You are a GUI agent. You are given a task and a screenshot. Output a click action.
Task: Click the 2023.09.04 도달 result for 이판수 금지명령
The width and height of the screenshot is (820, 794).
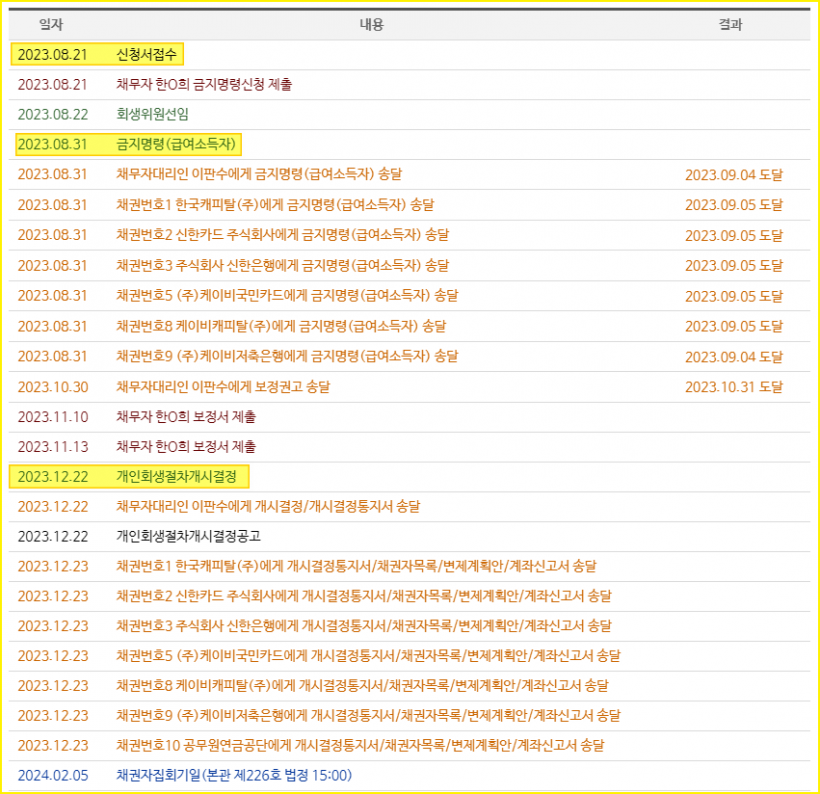click(x=734, y=175)
